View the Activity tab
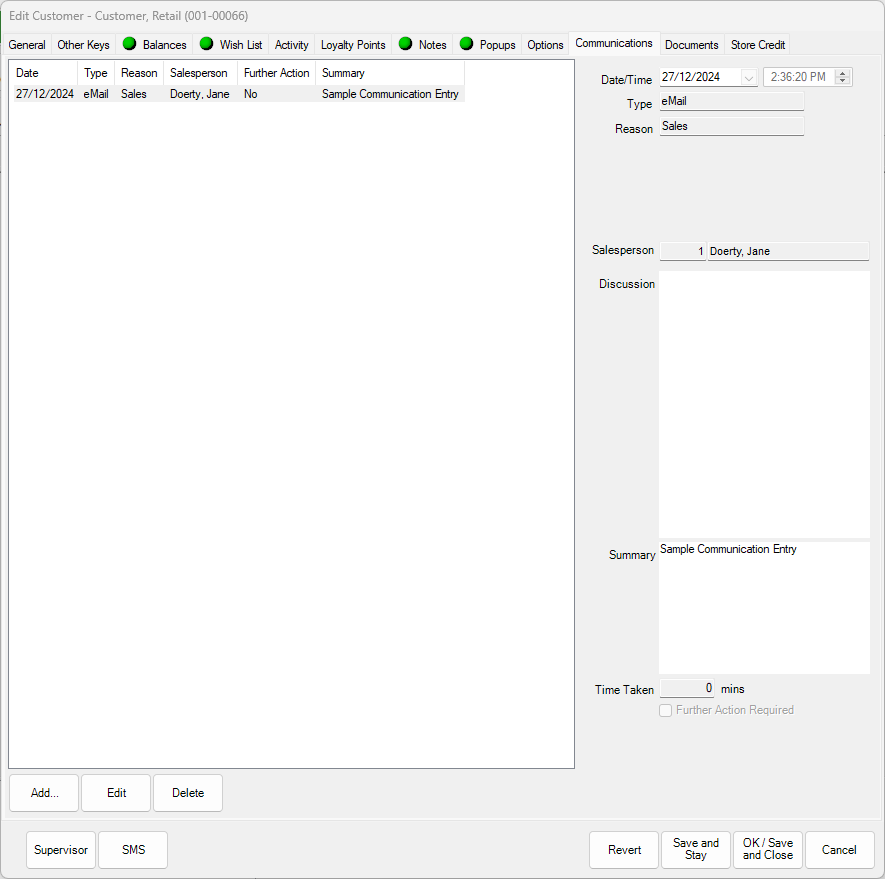Image resolution: width=885 pixels, height=879 pixels. coord(291,44)
